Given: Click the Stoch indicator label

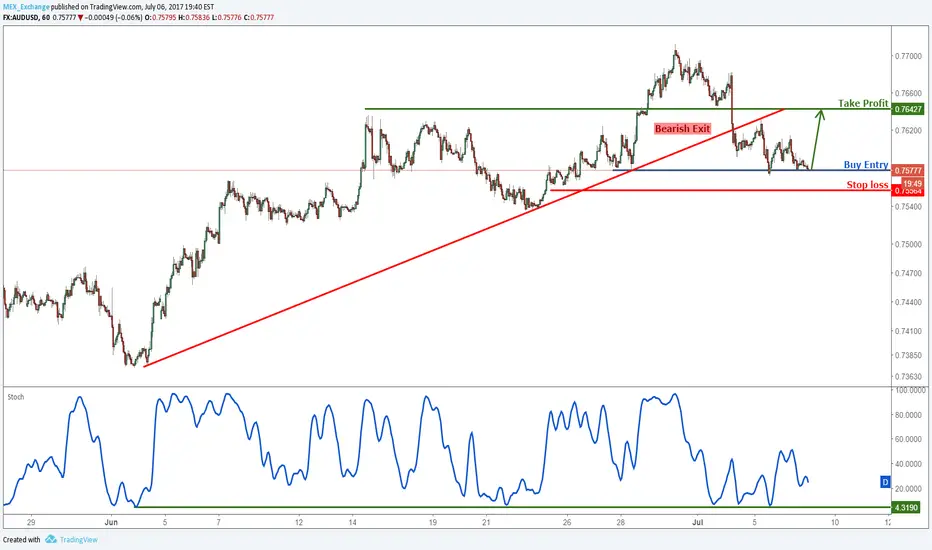Looking at the screenshot, I should click(16, 397).
